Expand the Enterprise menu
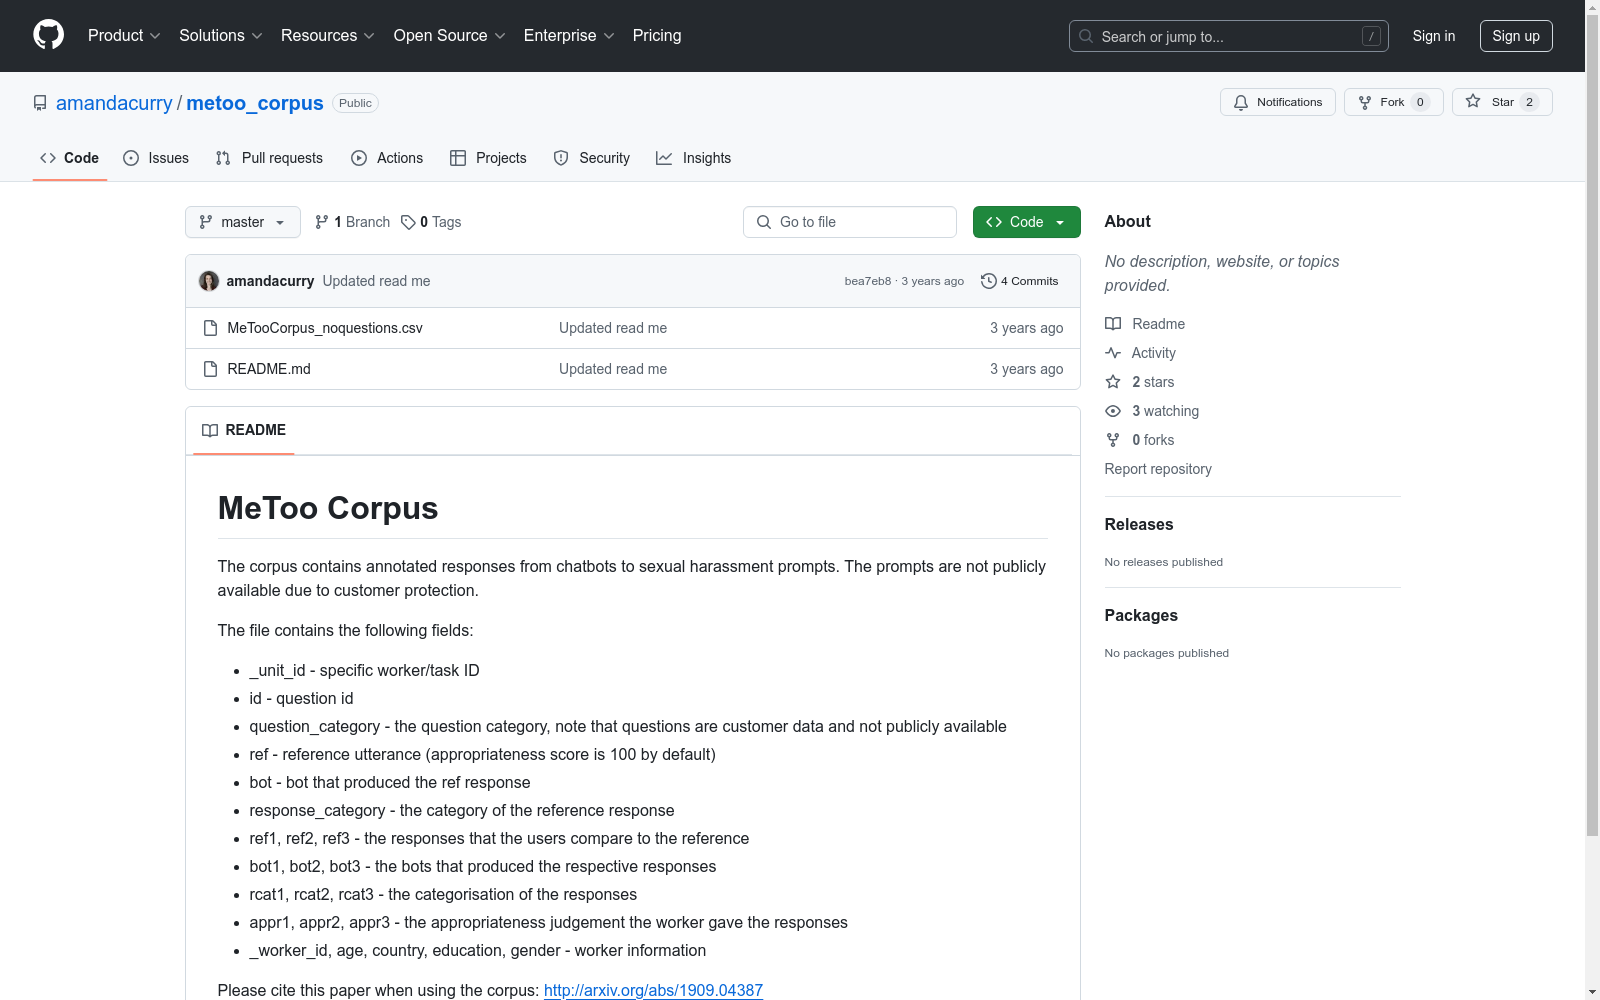Image resolution: width=1600 pixels, height=1000 pixels. coord(569,36)
